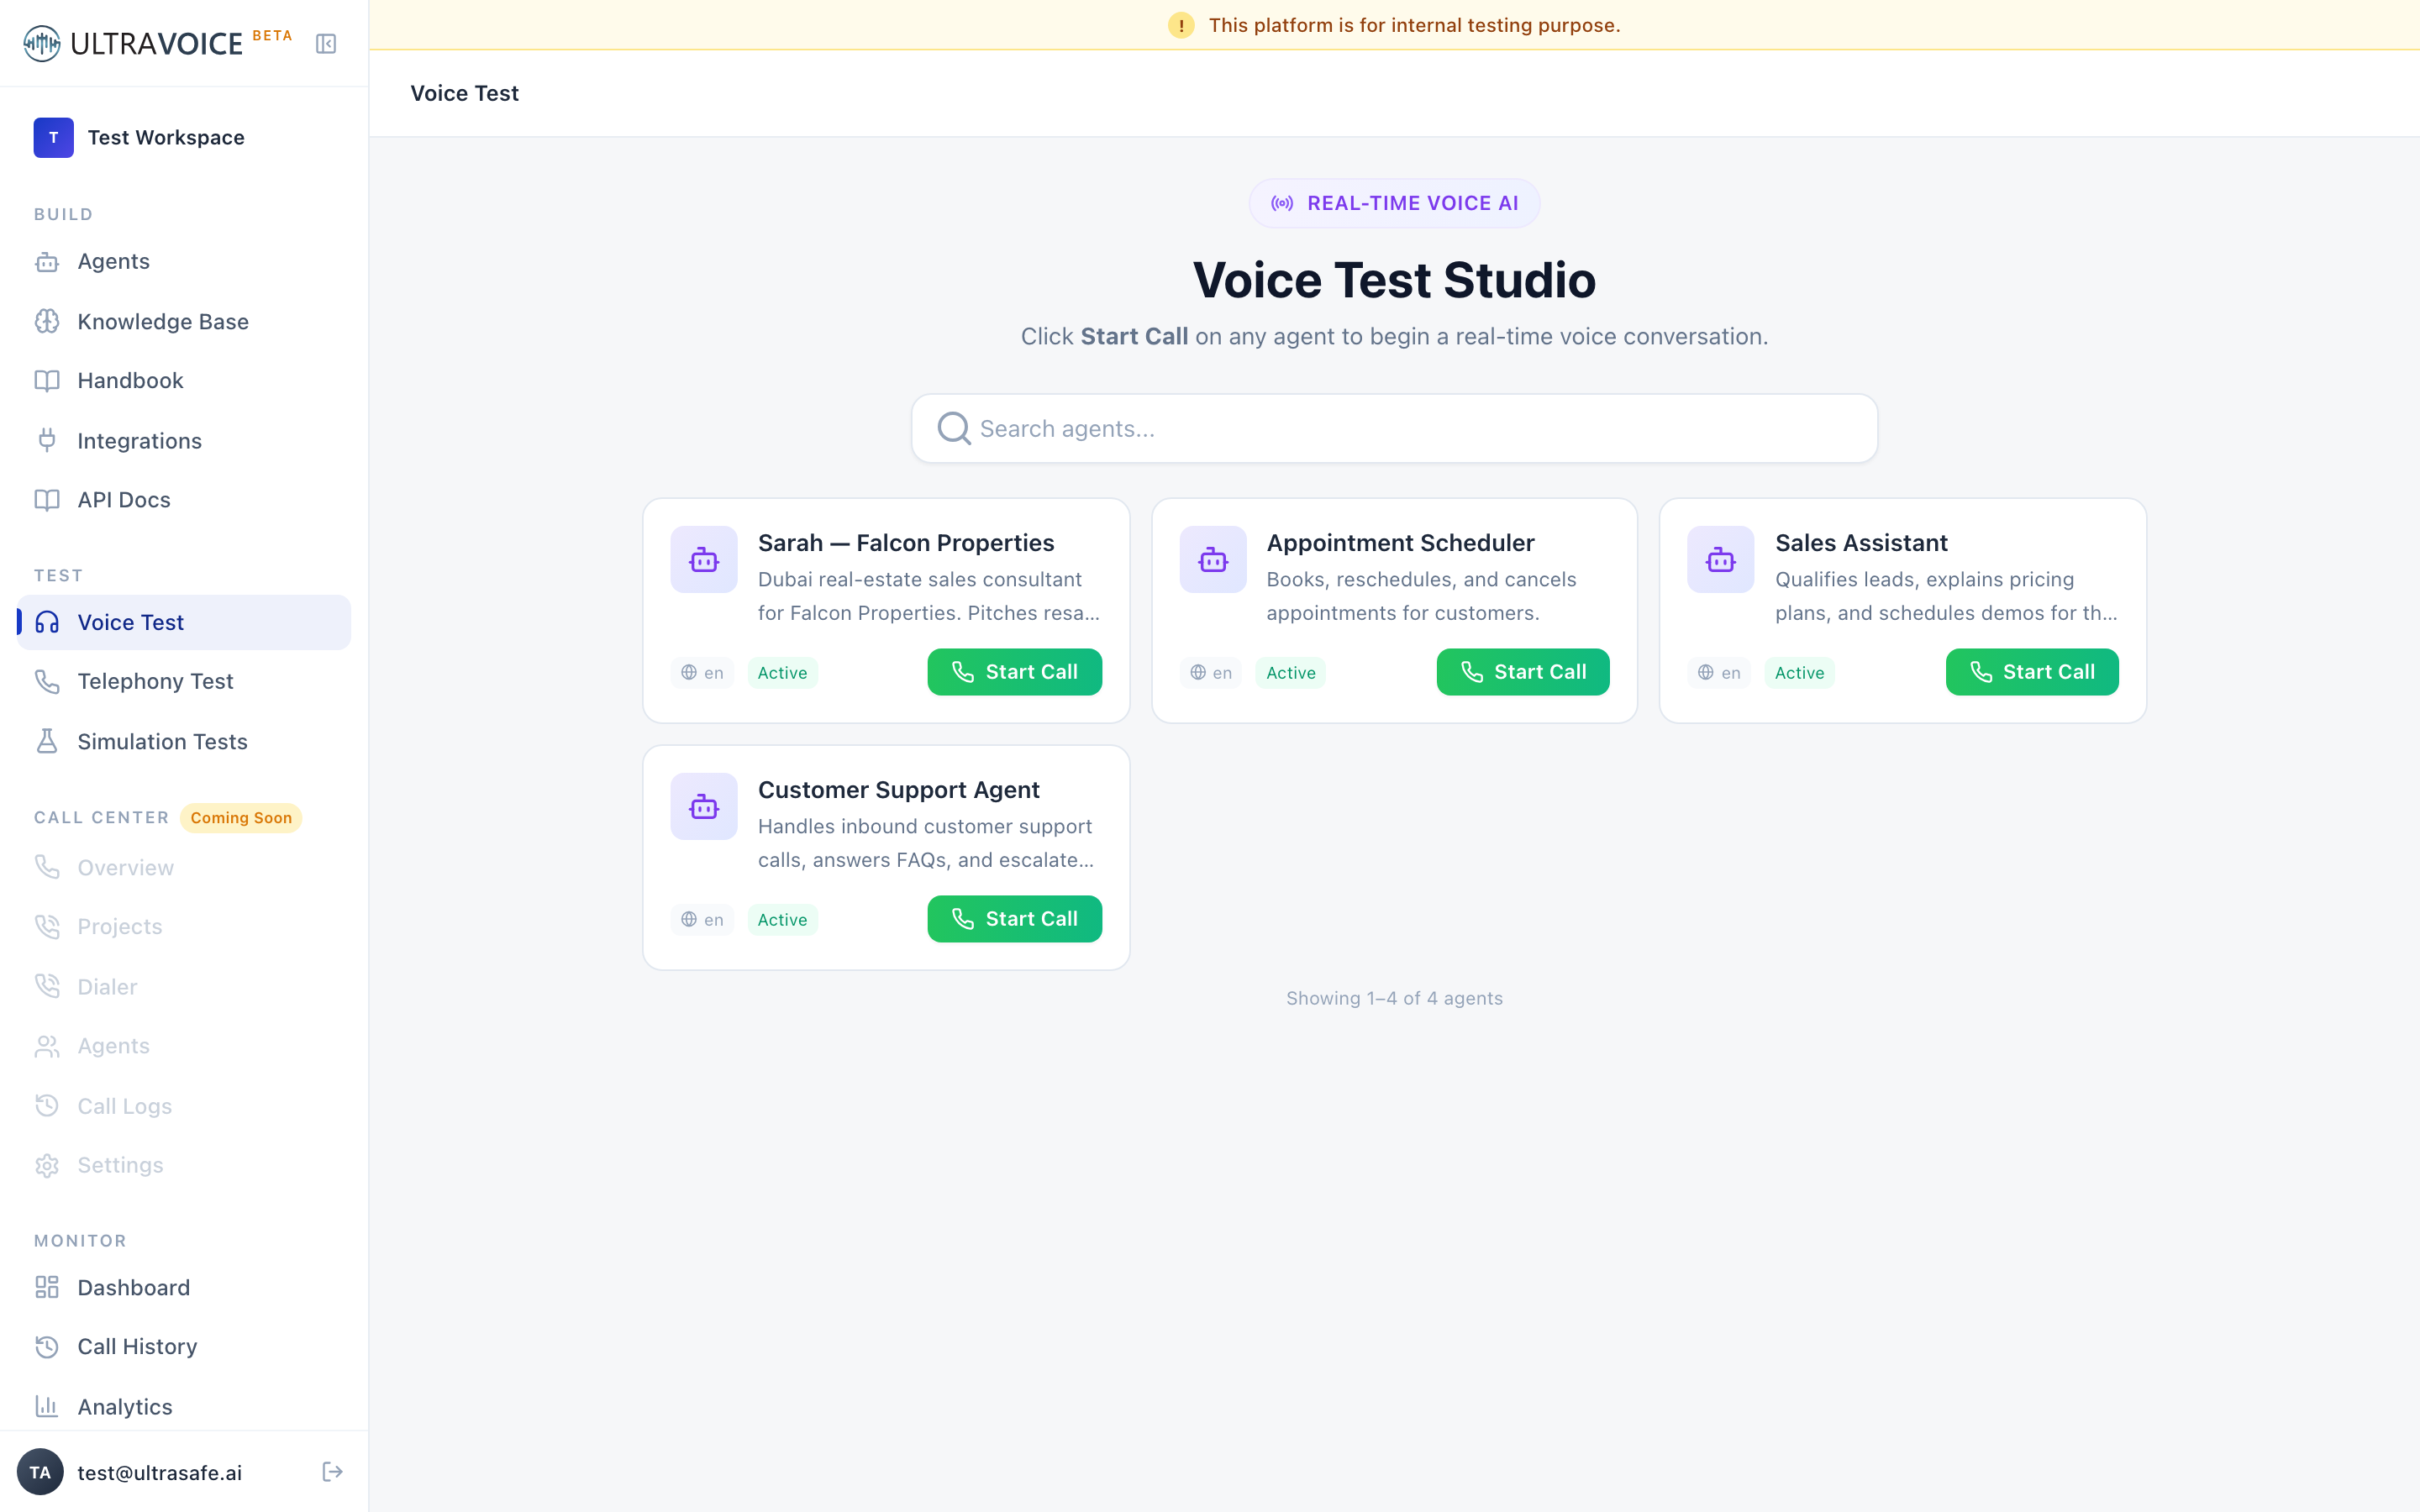Click the API Docs book icon
Image resolution: width=2420 pixels, height=1512 pixels.
tap(47, 500)
